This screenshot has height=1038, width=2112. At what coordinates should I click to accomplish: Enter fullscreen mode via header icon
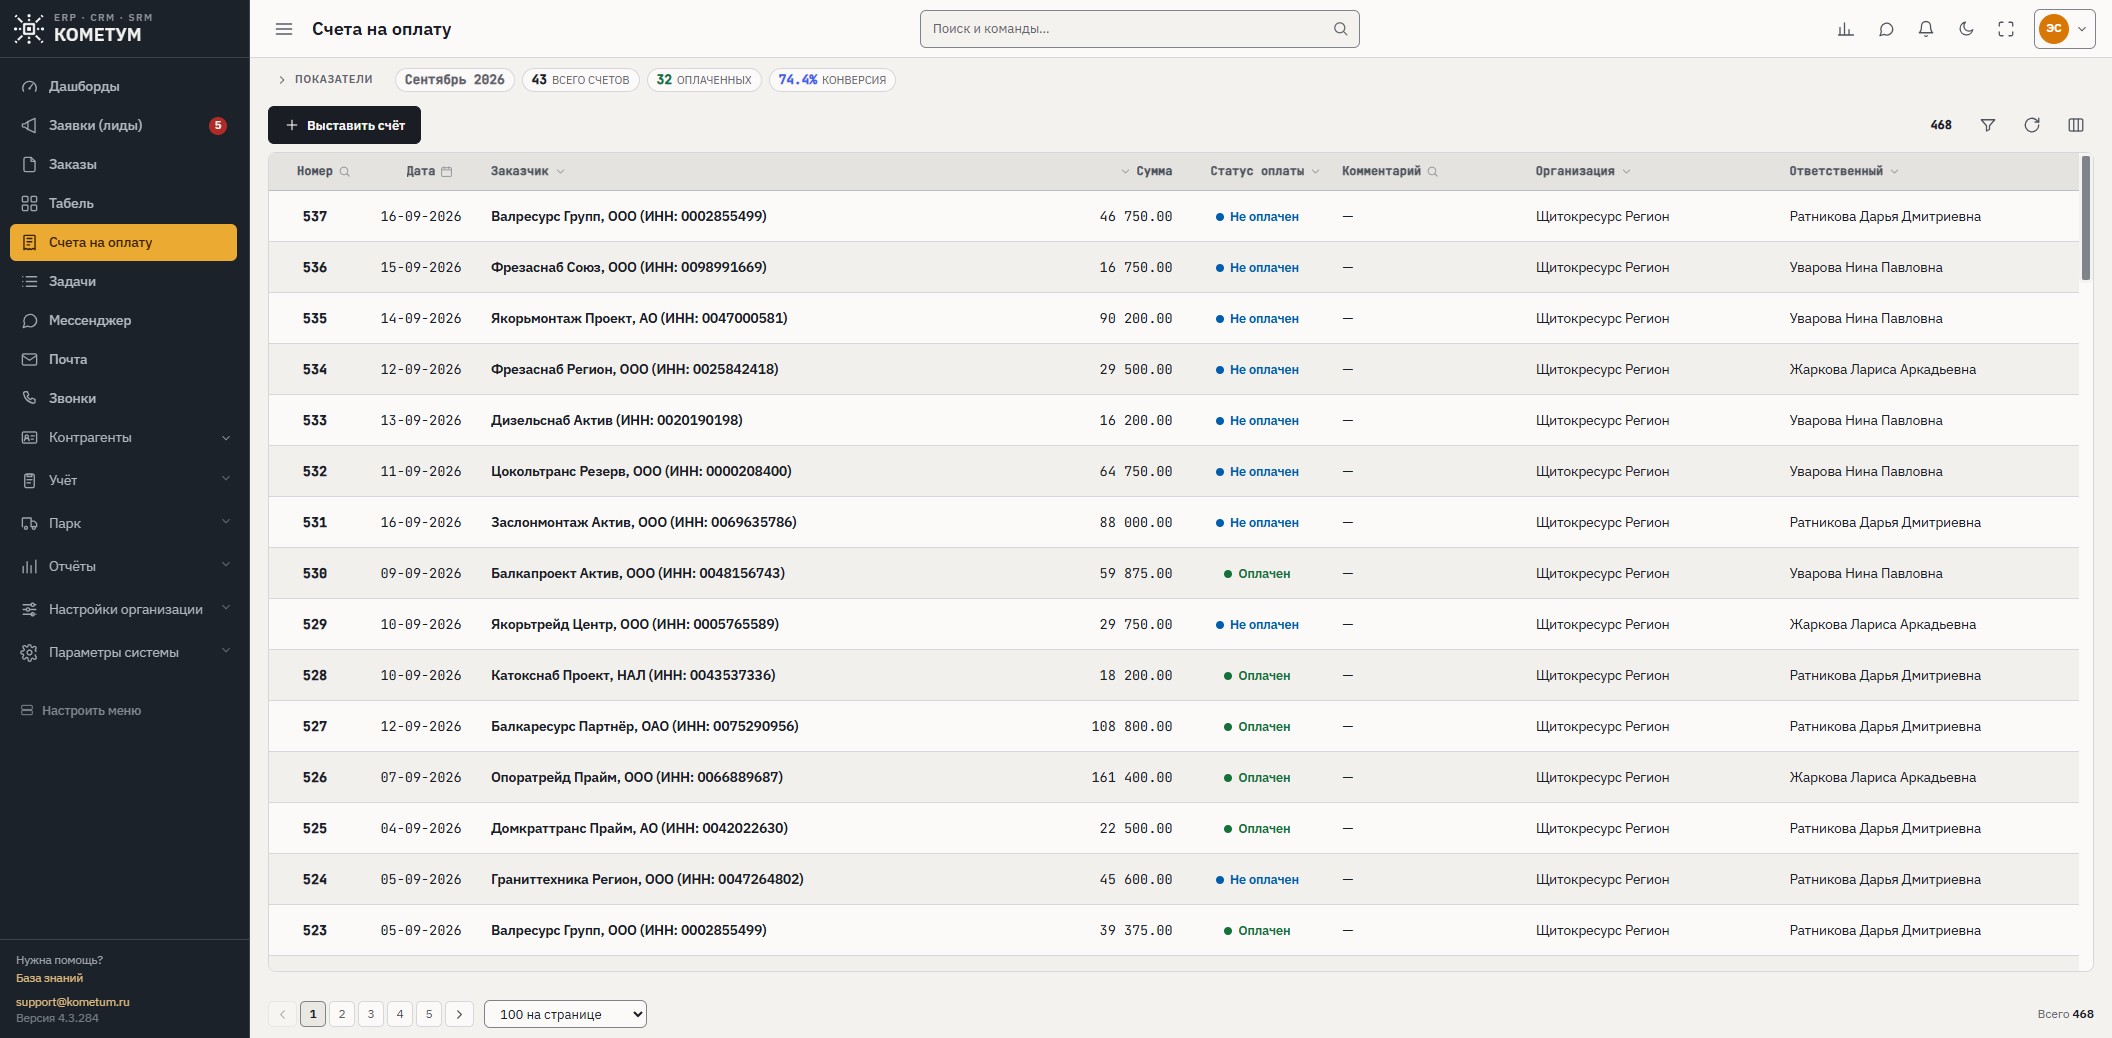pyautogui.click(x=2006, y=29)
